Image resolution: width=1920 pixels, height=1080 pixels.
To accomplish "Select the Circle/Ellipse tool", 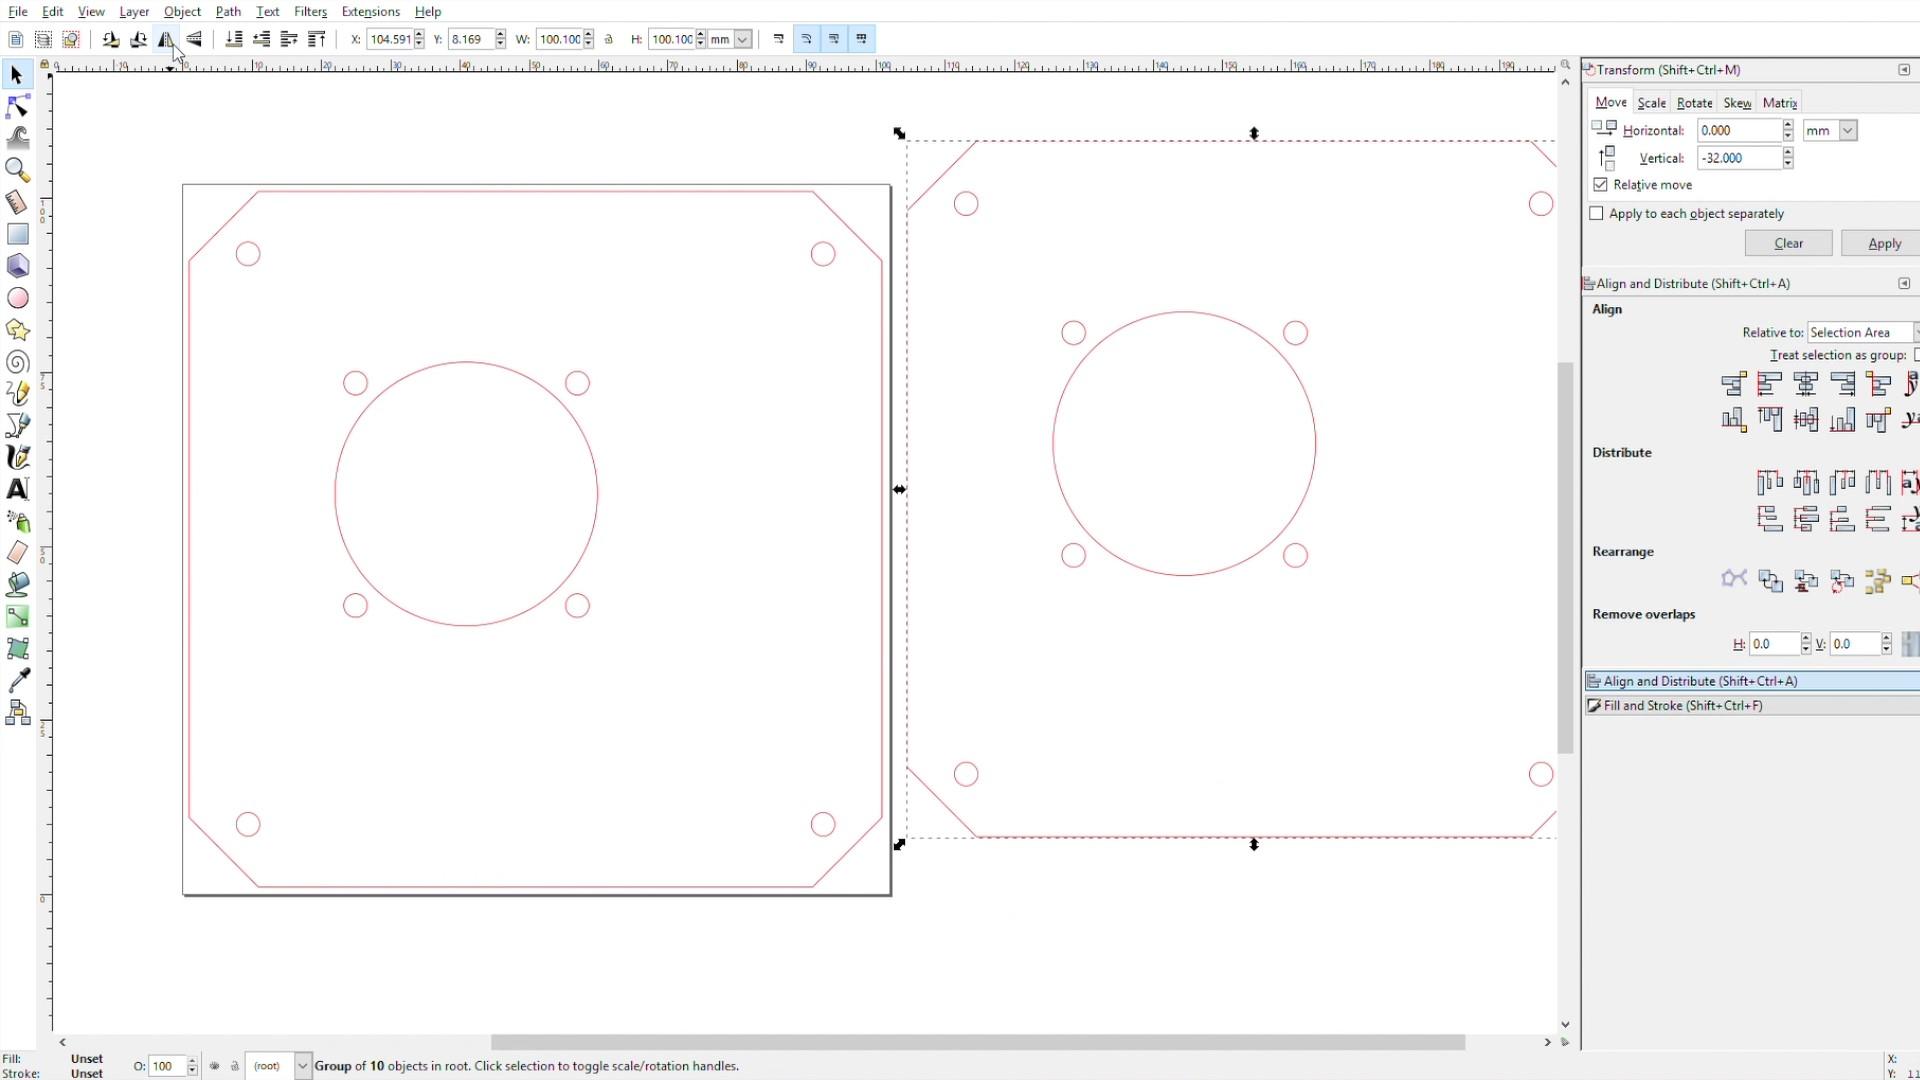I will (18, 298).
